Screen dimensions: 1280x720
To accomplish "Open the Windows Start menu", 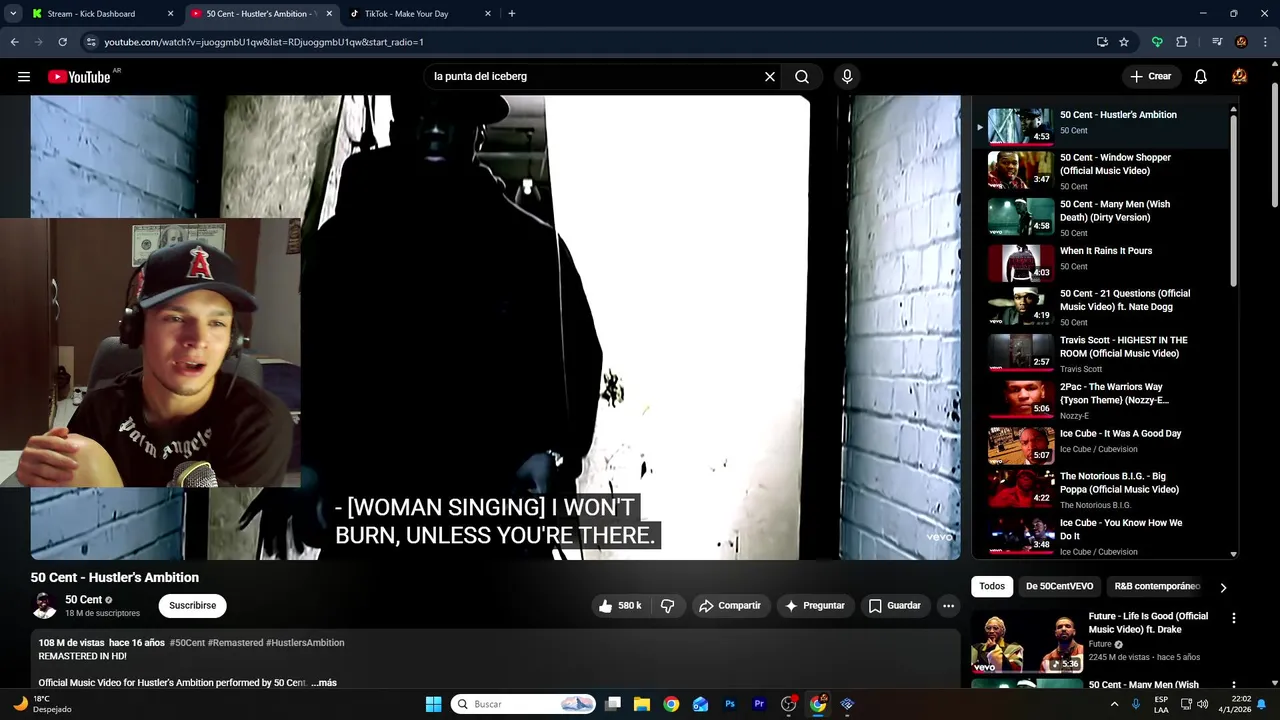I will pyautogui.click(x=433, y=704).
